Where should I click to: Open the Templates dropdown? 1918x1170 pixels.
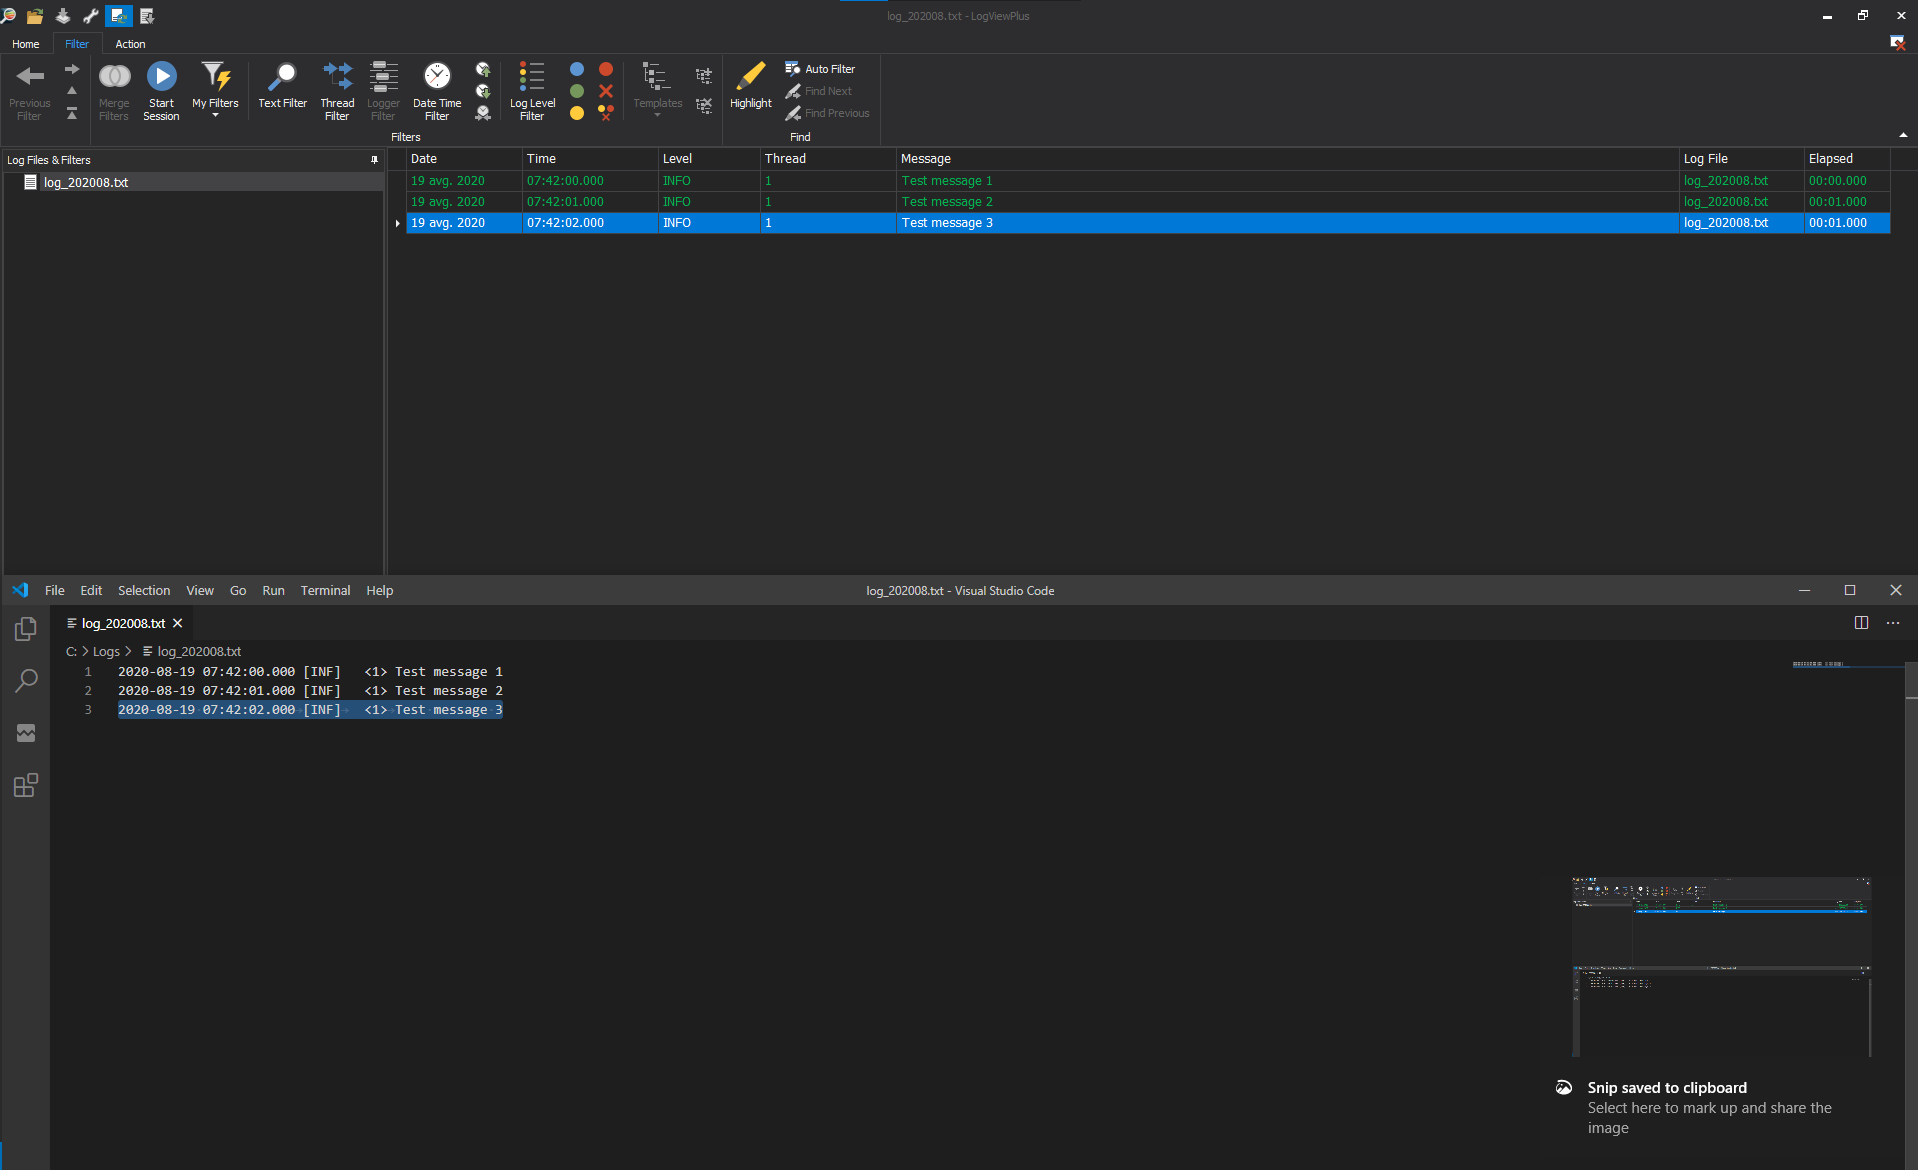pos(657,90)
